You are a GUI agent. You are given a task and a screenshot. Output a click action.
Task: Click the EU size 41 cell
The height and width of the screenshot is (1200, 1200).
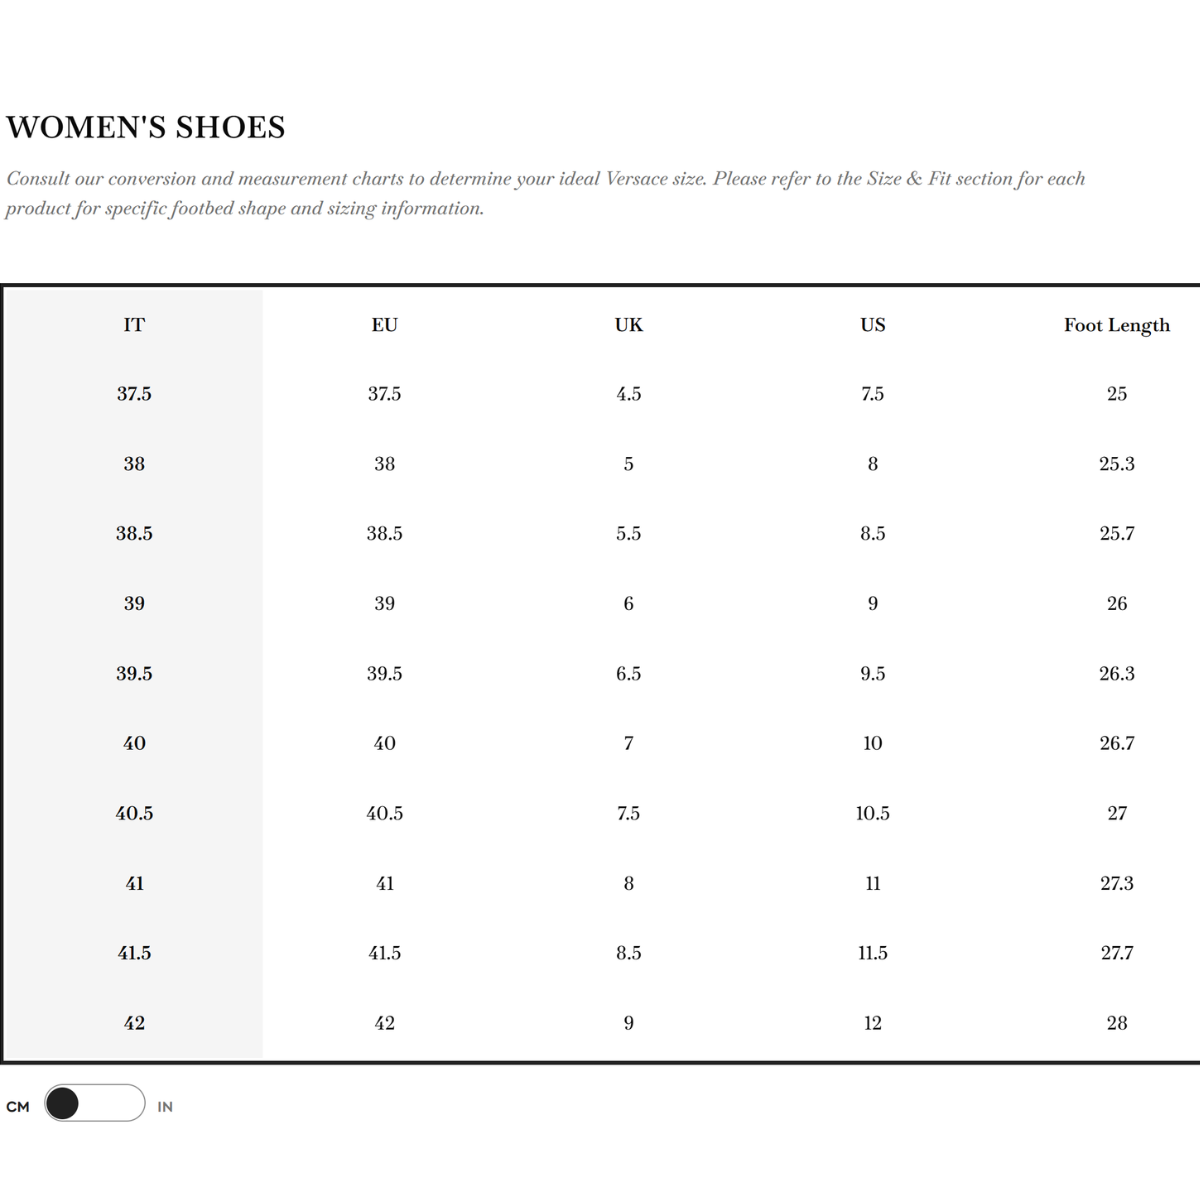[x=385, y=884]
